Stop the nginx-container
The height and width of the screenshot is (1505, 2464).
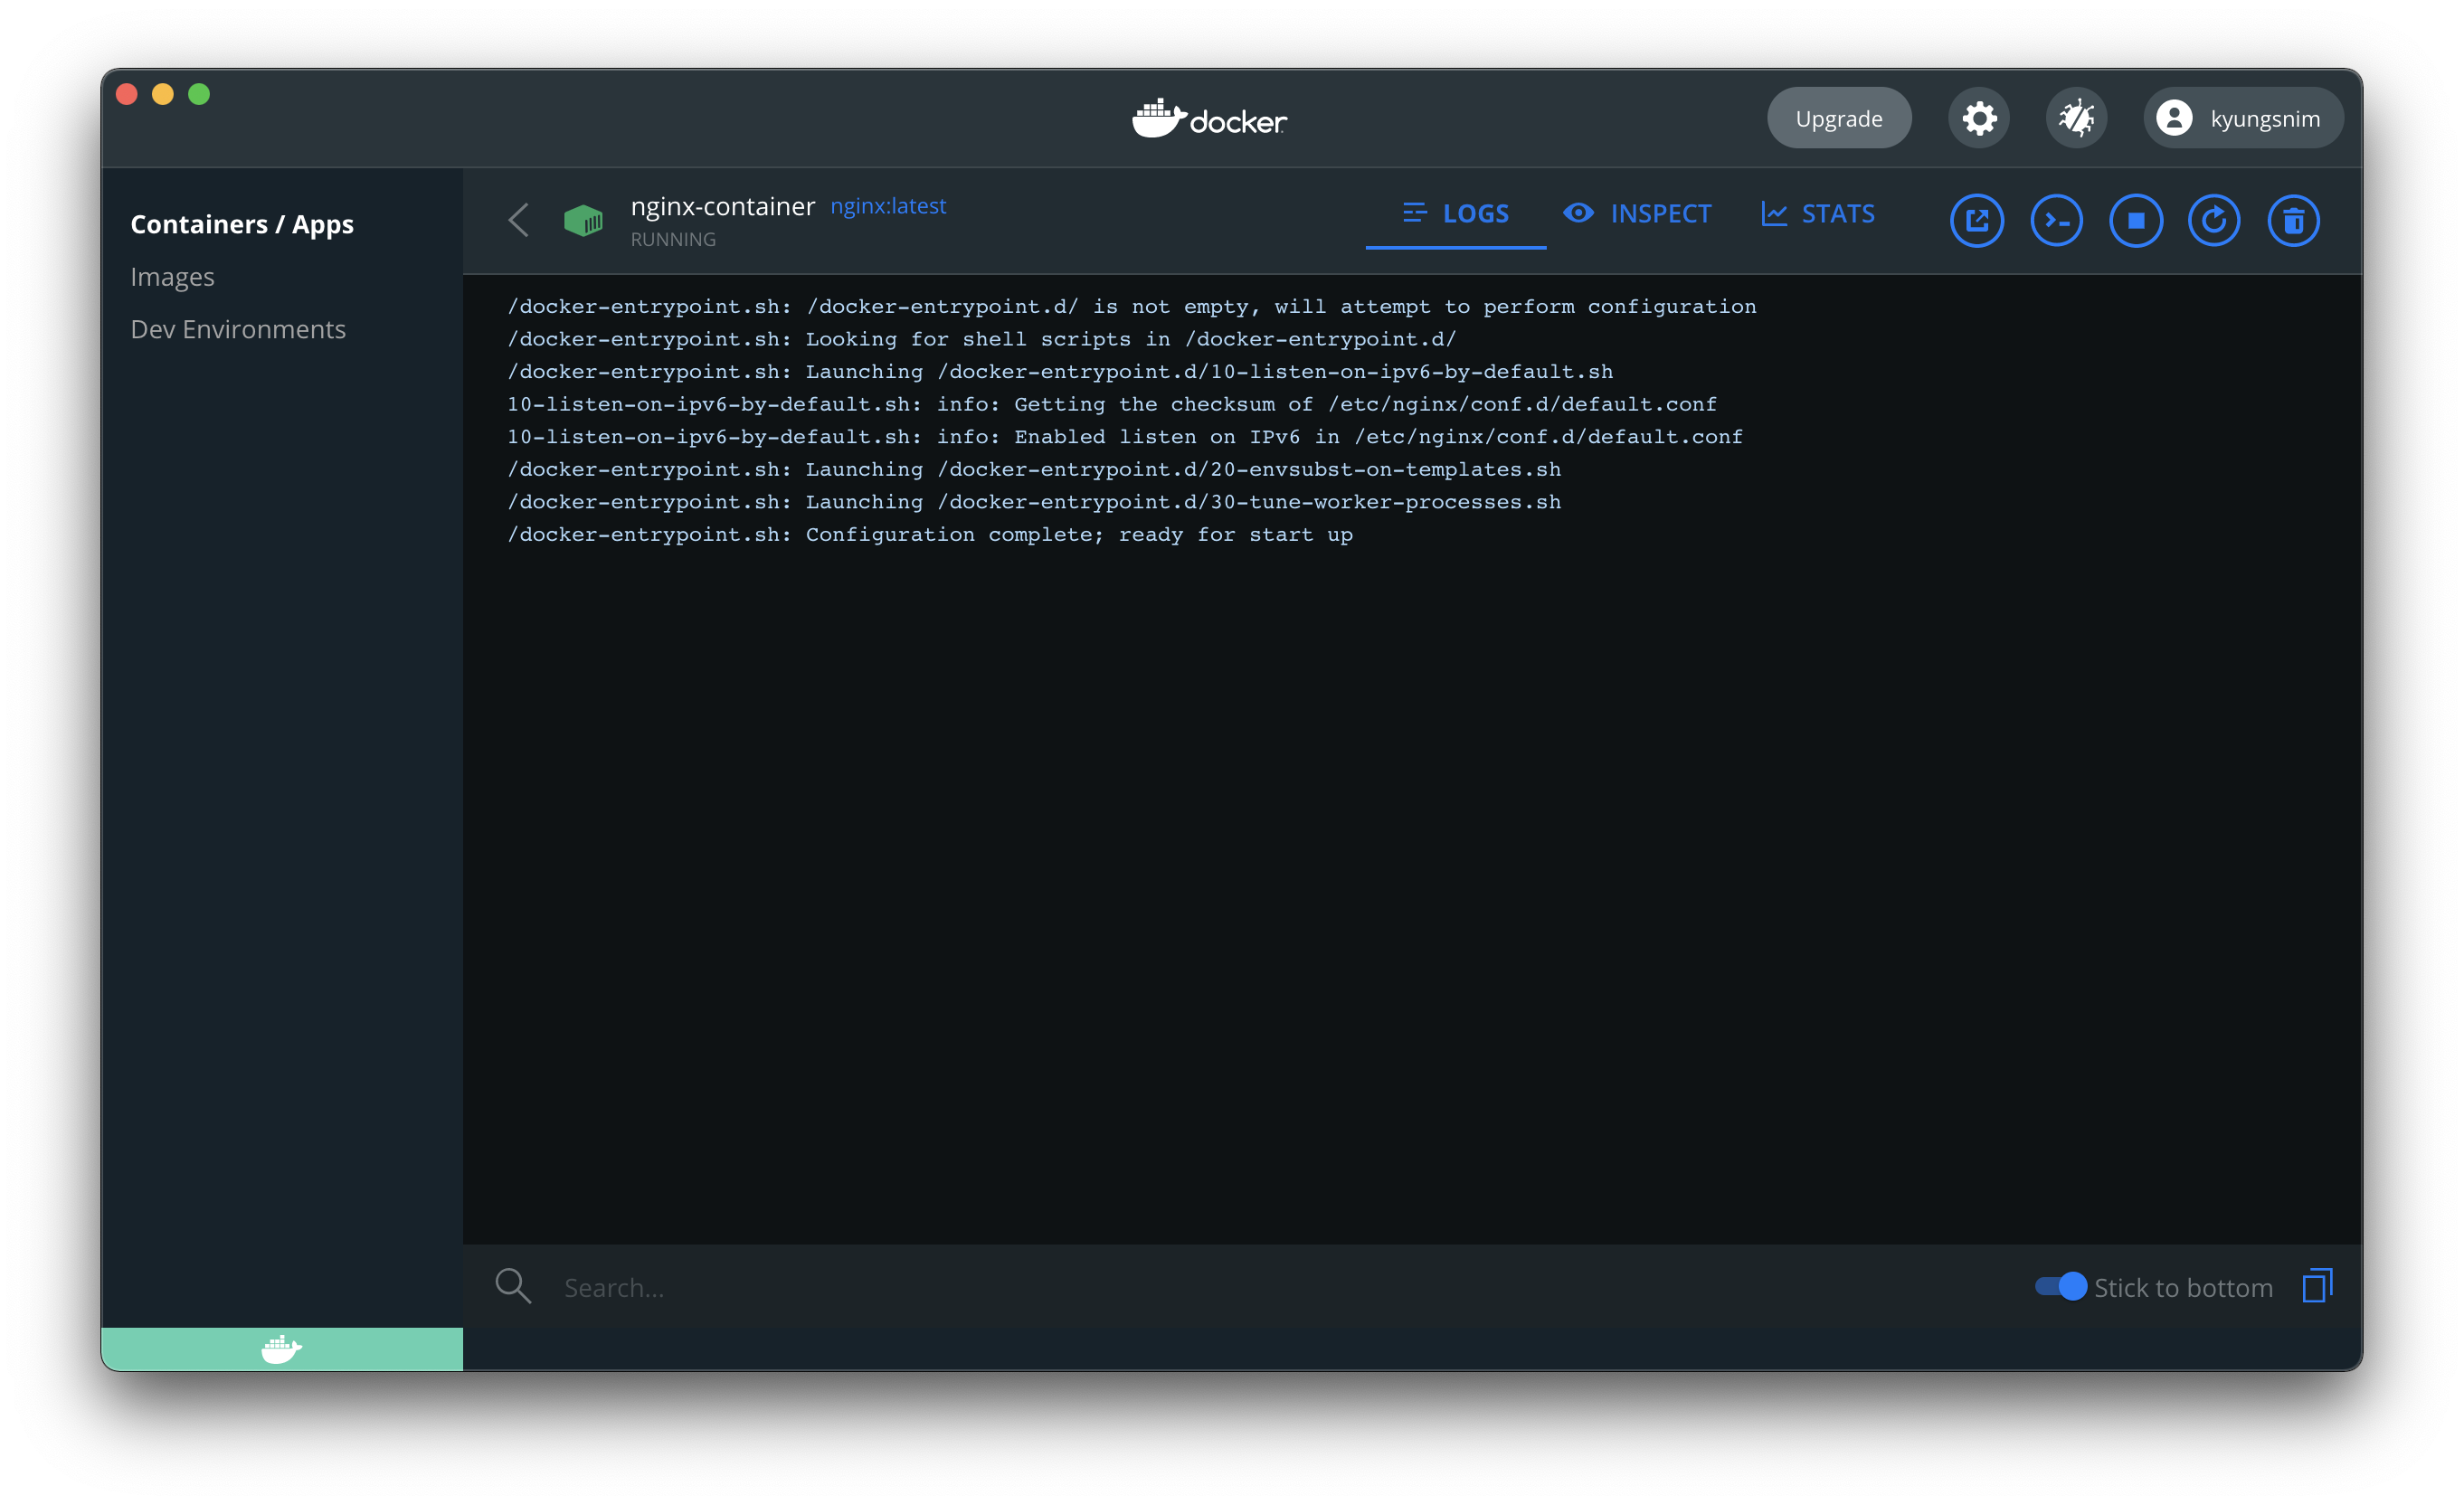tap(2135, 220)
